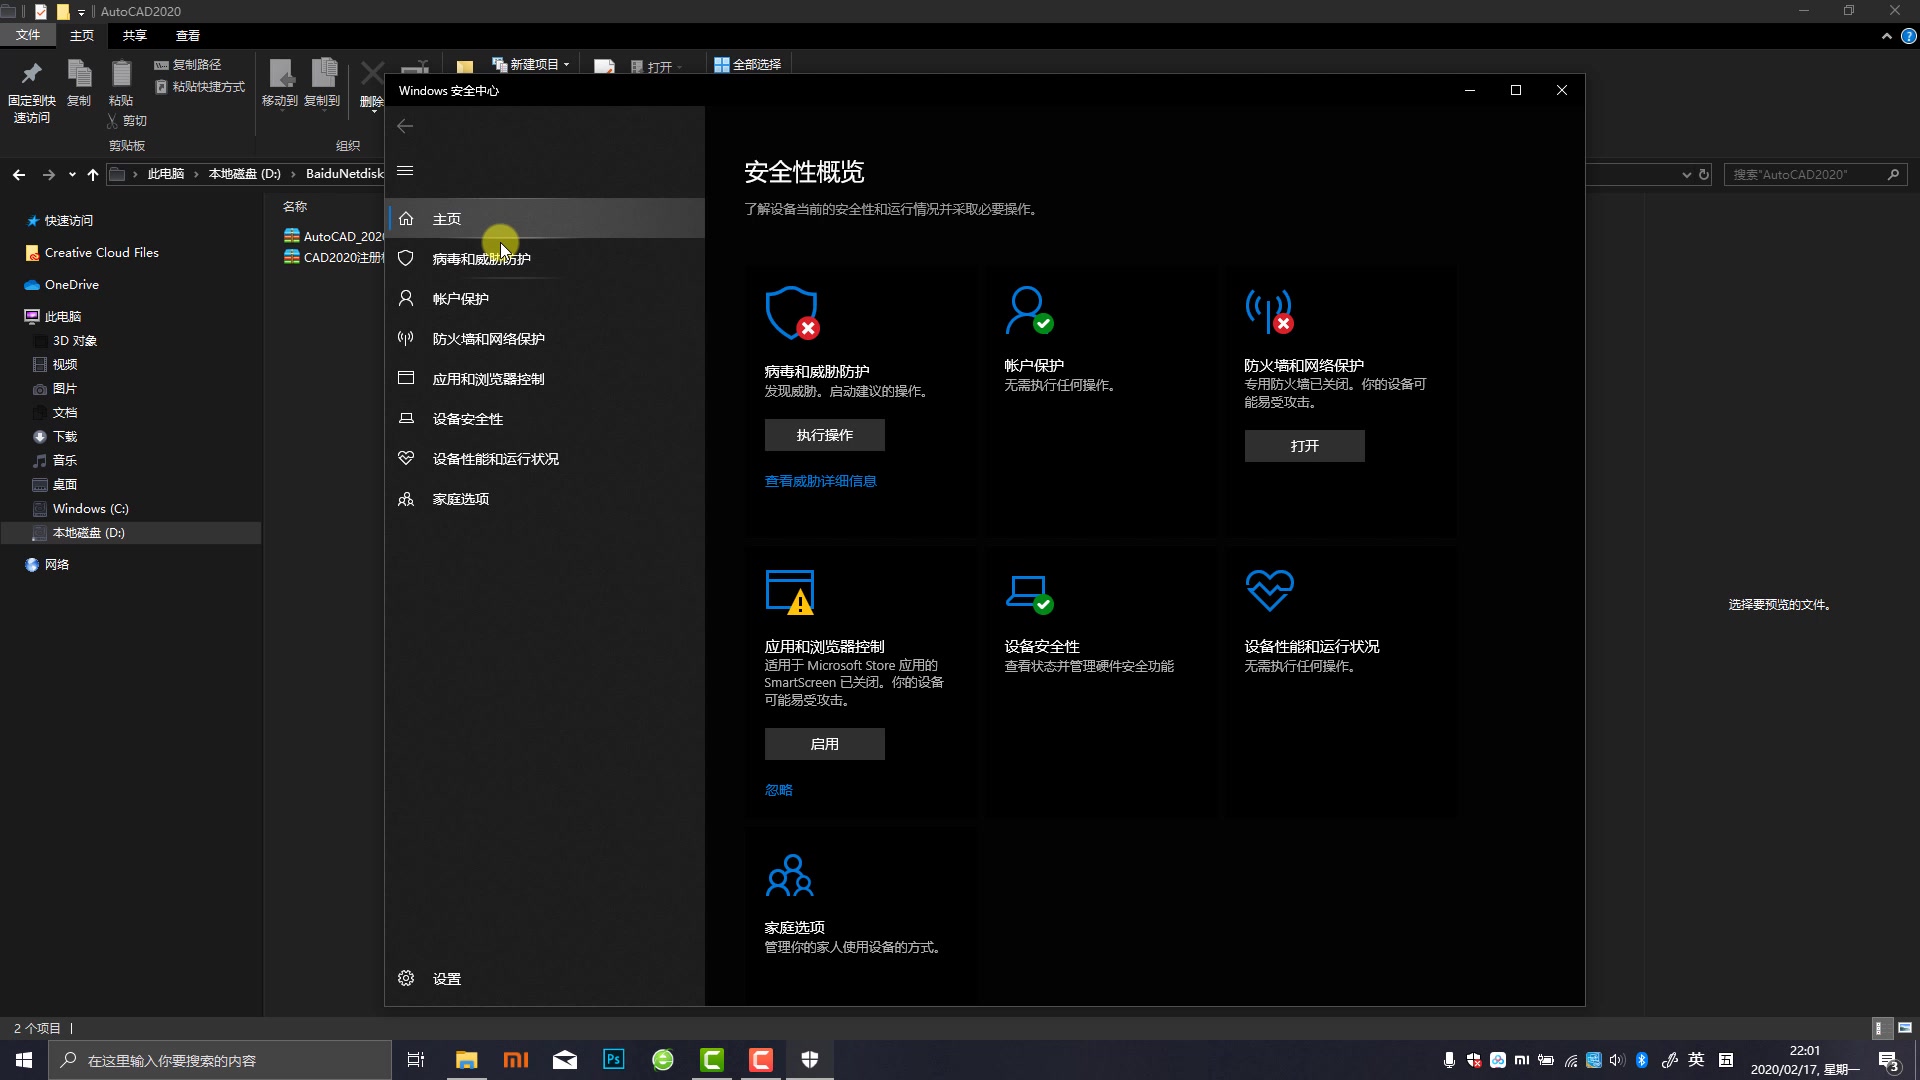Click the family options people icon
The height and width of the screenshot is (1080, 1920).
click(789, 875)
